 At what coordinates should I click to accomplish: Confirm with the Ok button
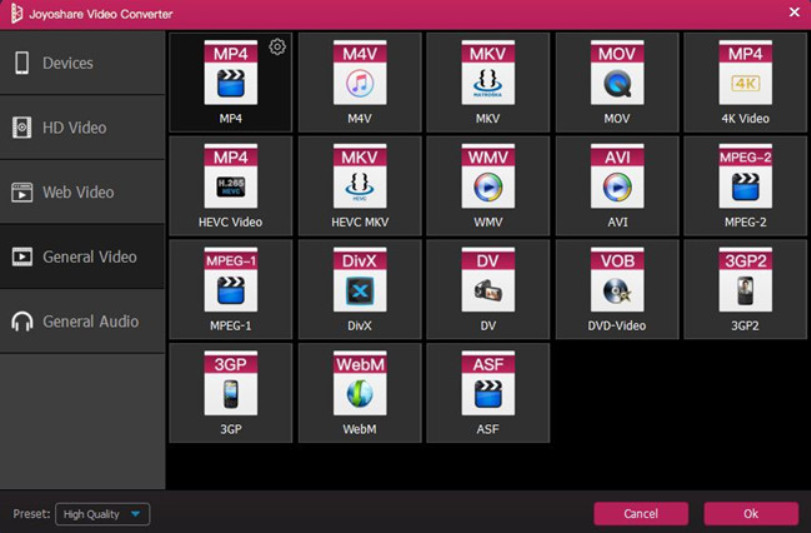click(751, 514)
